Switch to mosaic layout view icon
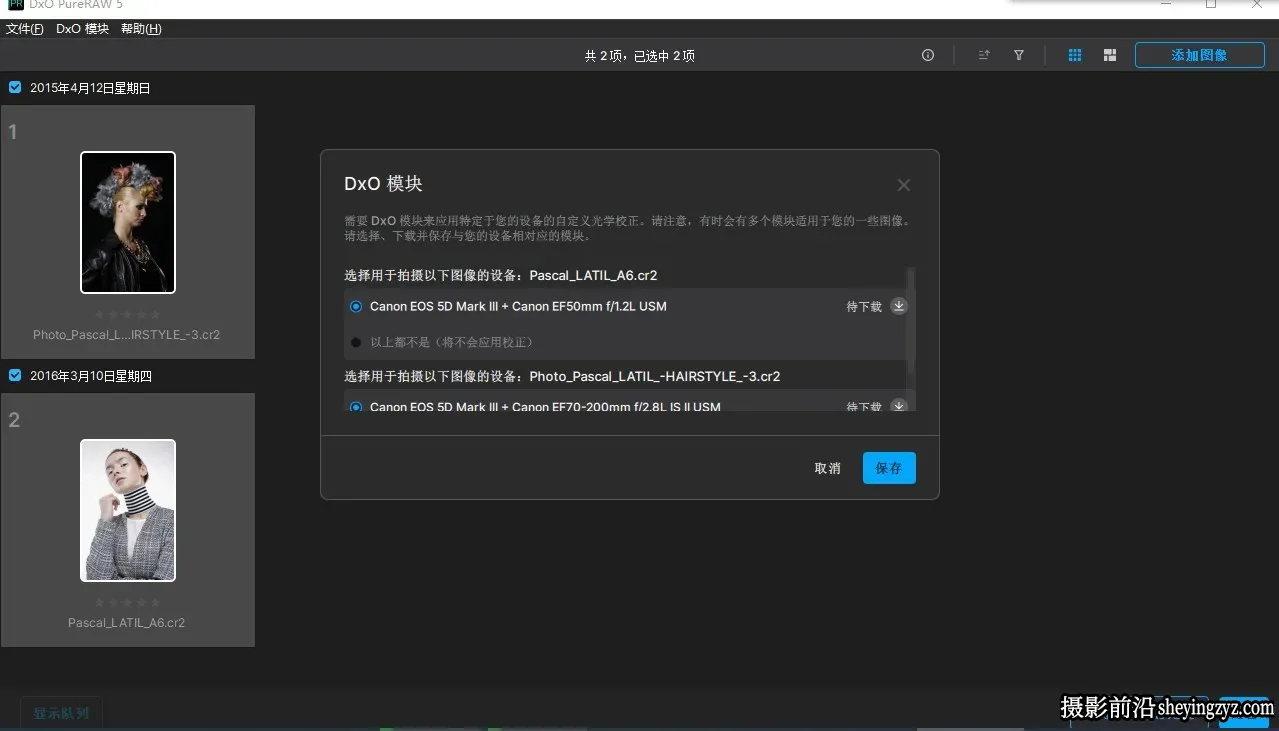 [1110, 56]
